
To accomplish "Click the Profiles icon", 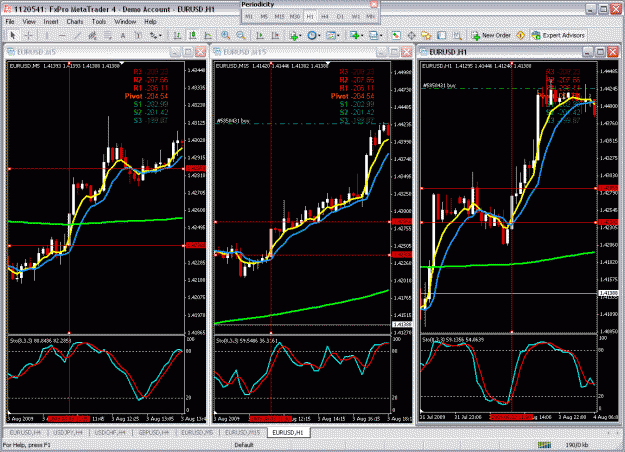I will tap(373, 35).
